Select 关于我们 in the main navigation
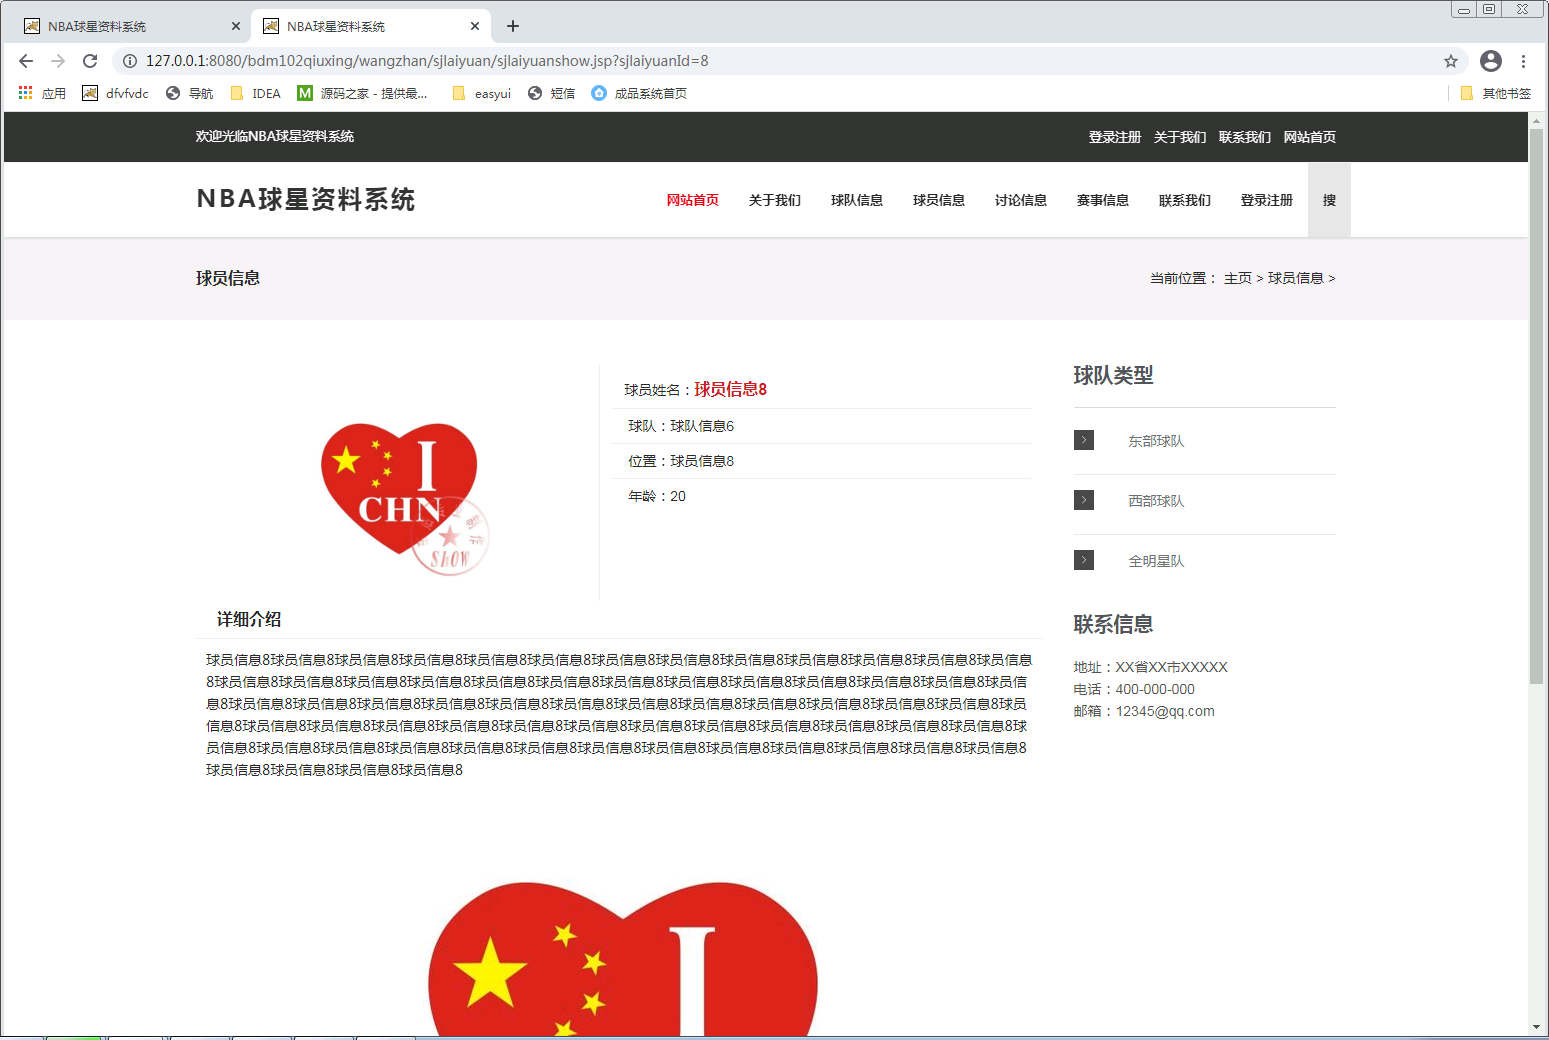This screenshot has height=1040, width=1549. point(775,200)
